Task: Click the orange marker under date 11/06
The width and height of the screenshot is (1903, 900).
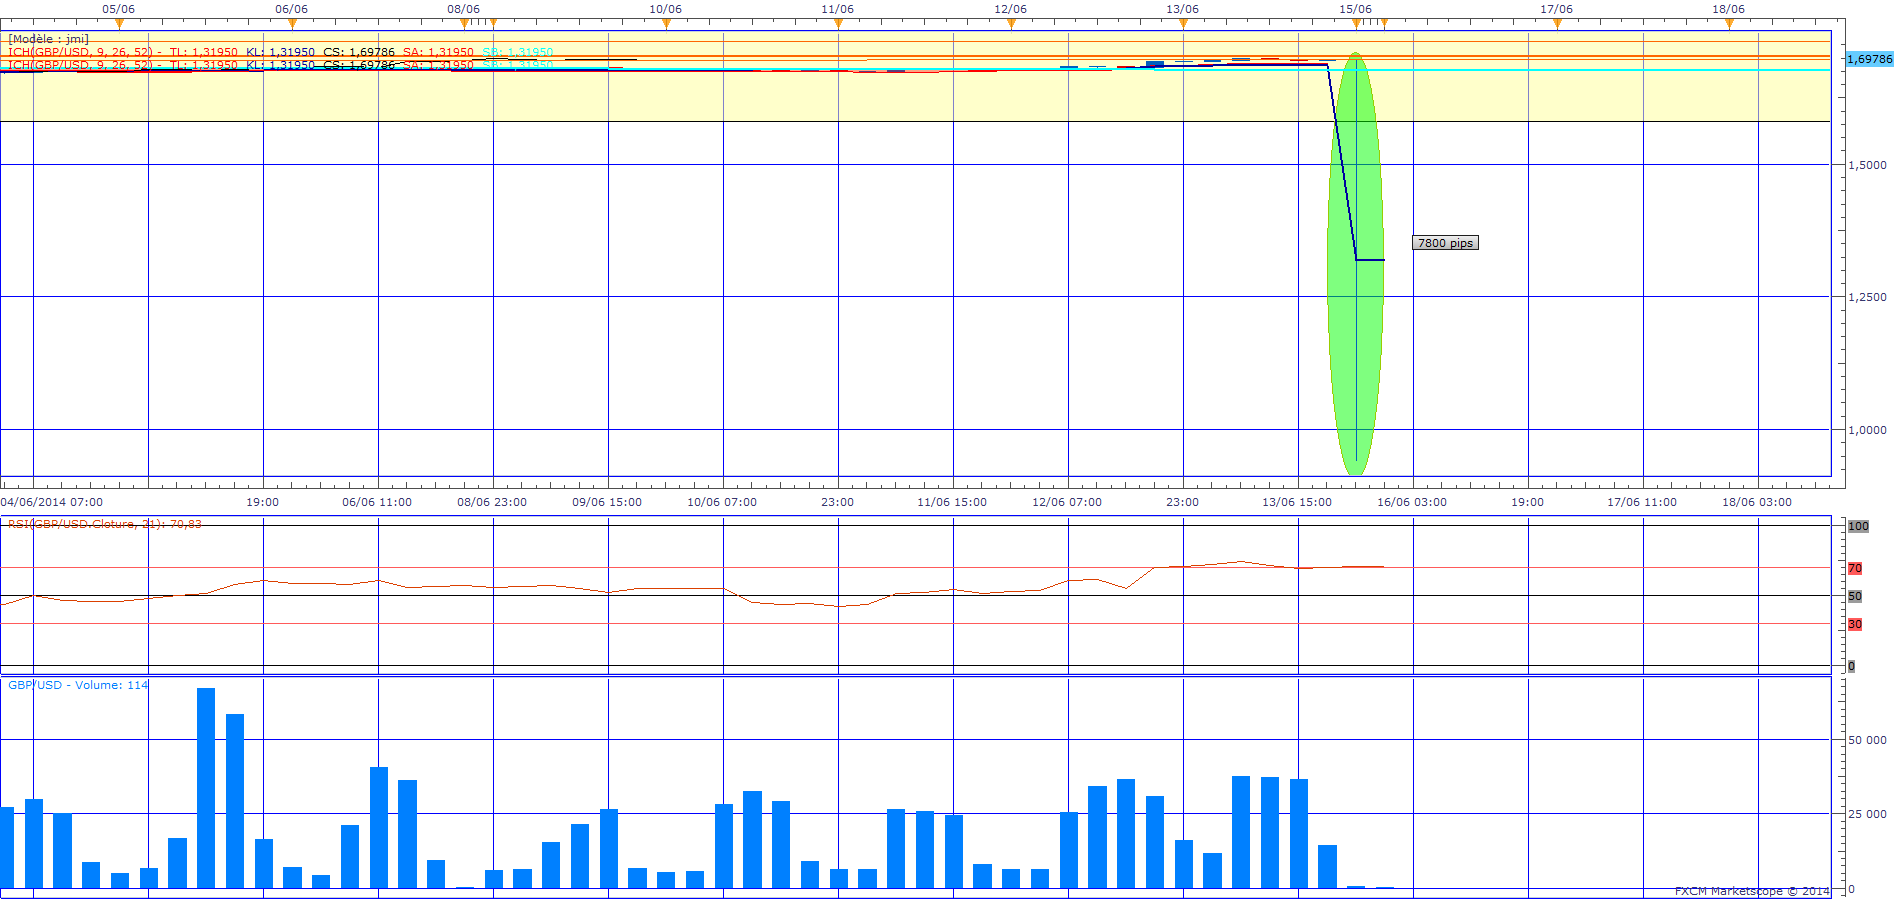Action: (838, 24)
